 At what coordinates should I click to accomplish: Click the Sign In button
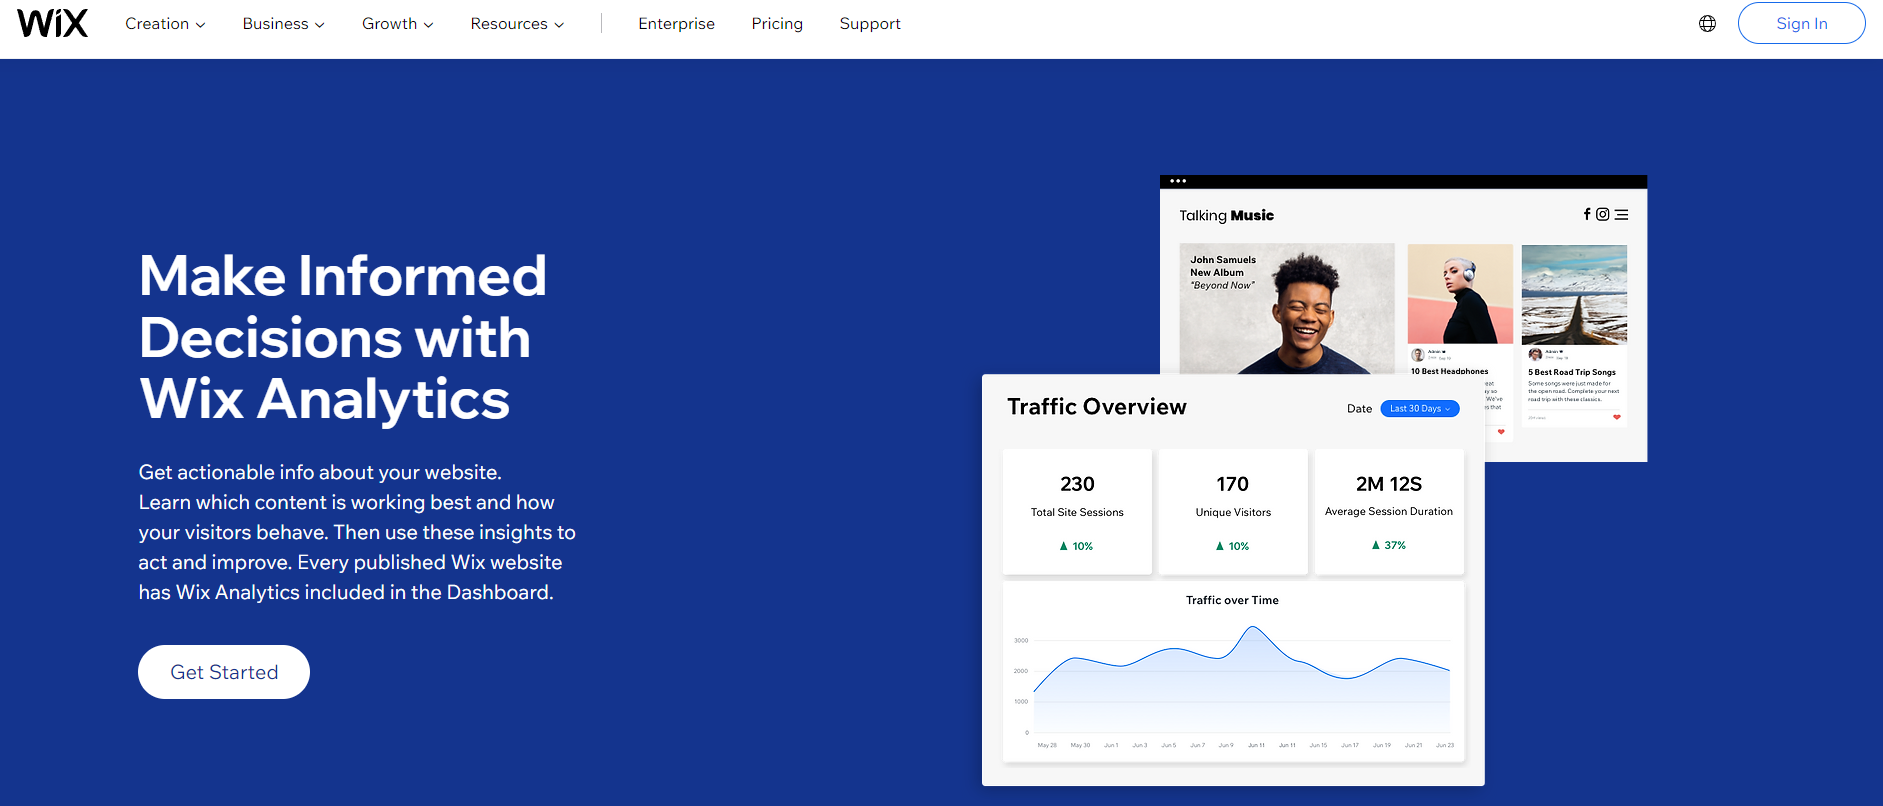pyautogui.click(x=1801, y=23)
